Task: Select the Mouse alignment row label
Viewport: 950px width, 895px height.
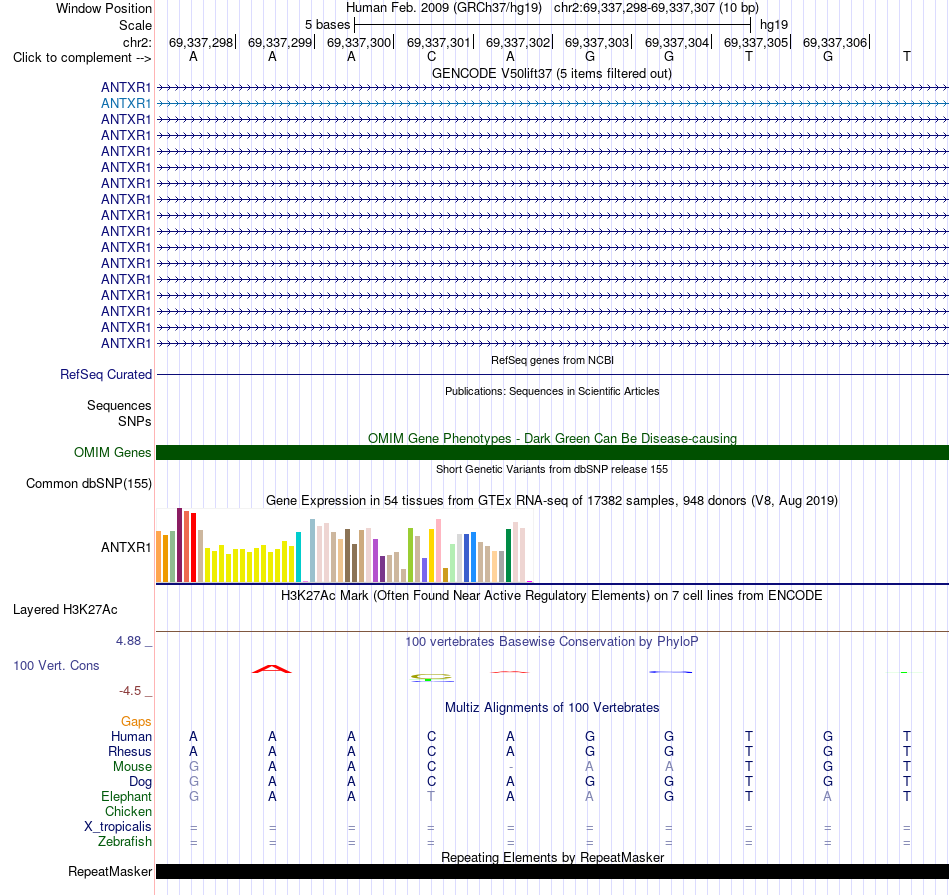Action: point(133,767)
